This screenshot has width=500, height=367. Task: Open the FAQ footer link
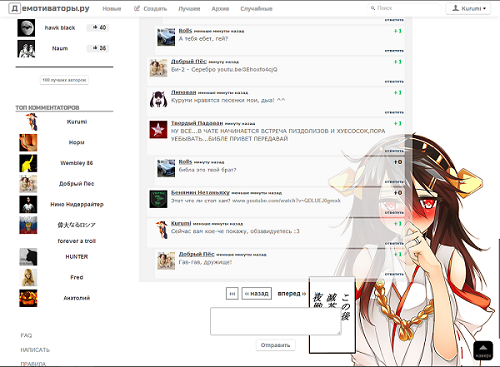click(26, 335)
